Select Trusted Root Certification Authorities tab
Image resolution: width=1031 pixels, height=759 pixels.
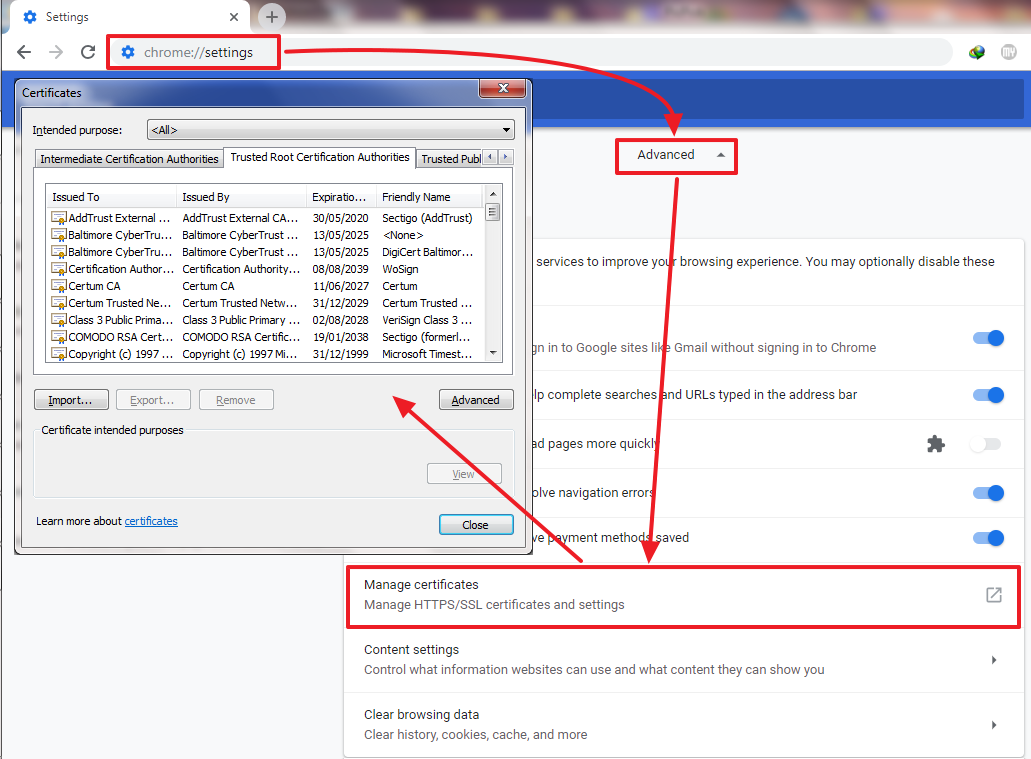(x=320, y=157)
